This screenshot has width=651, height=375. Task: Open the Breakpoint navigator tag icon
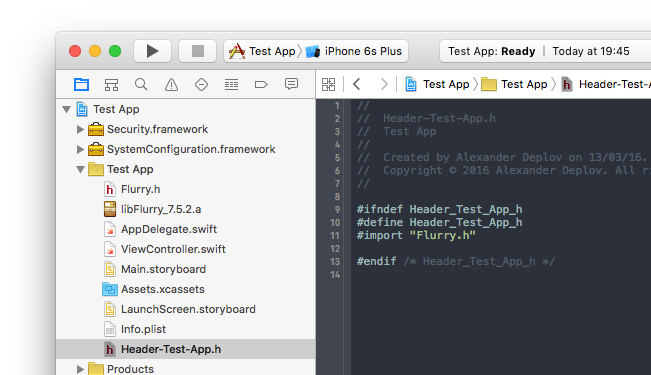tap(261, 85)
